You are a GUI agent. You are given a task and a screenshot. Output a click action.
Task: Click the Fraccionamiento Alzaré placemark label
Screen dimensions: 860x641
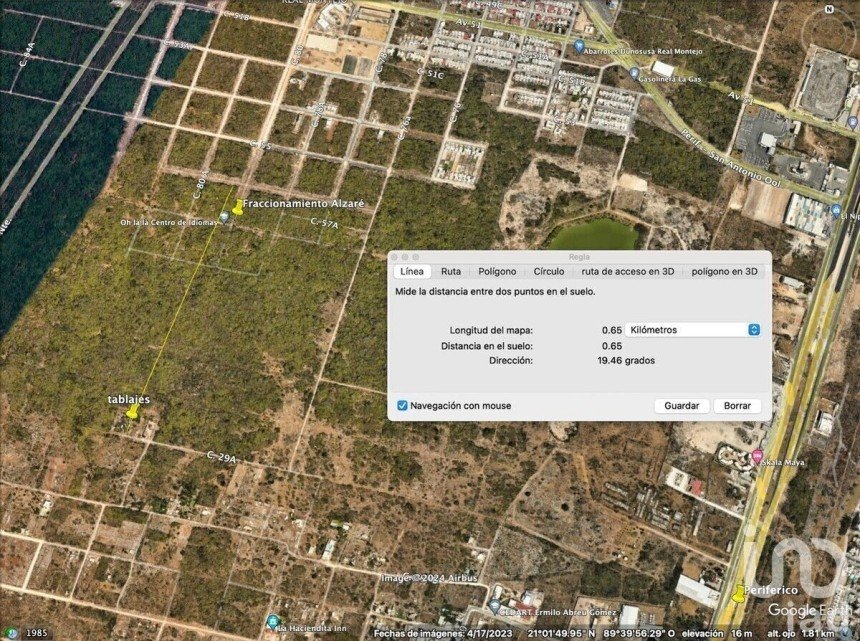coord(303,203)
